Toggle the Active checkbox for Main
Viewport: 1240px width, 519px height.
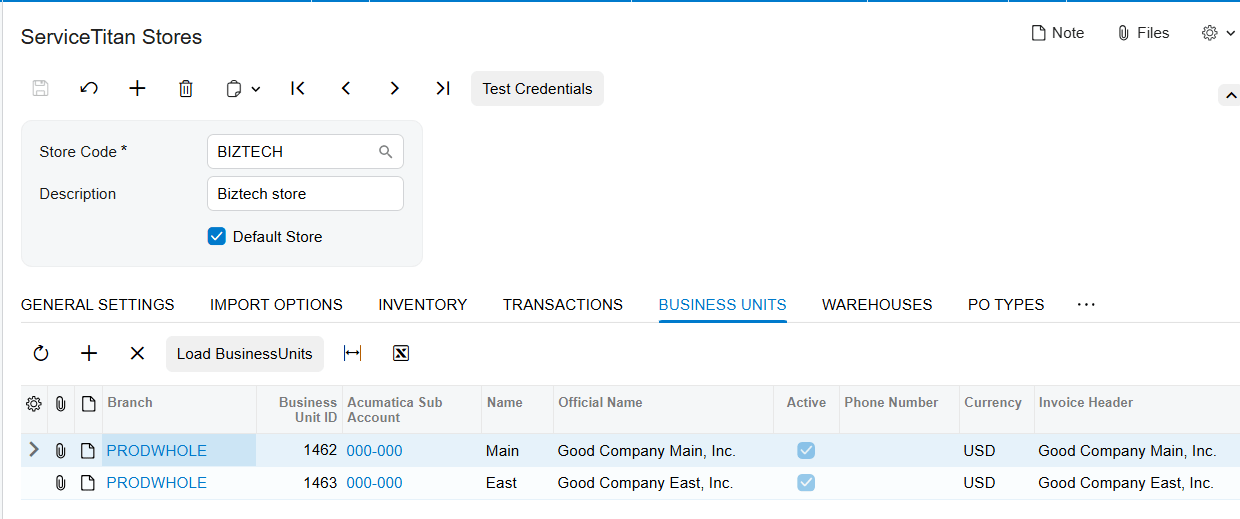pyautogui.click(x=806, y=451)
